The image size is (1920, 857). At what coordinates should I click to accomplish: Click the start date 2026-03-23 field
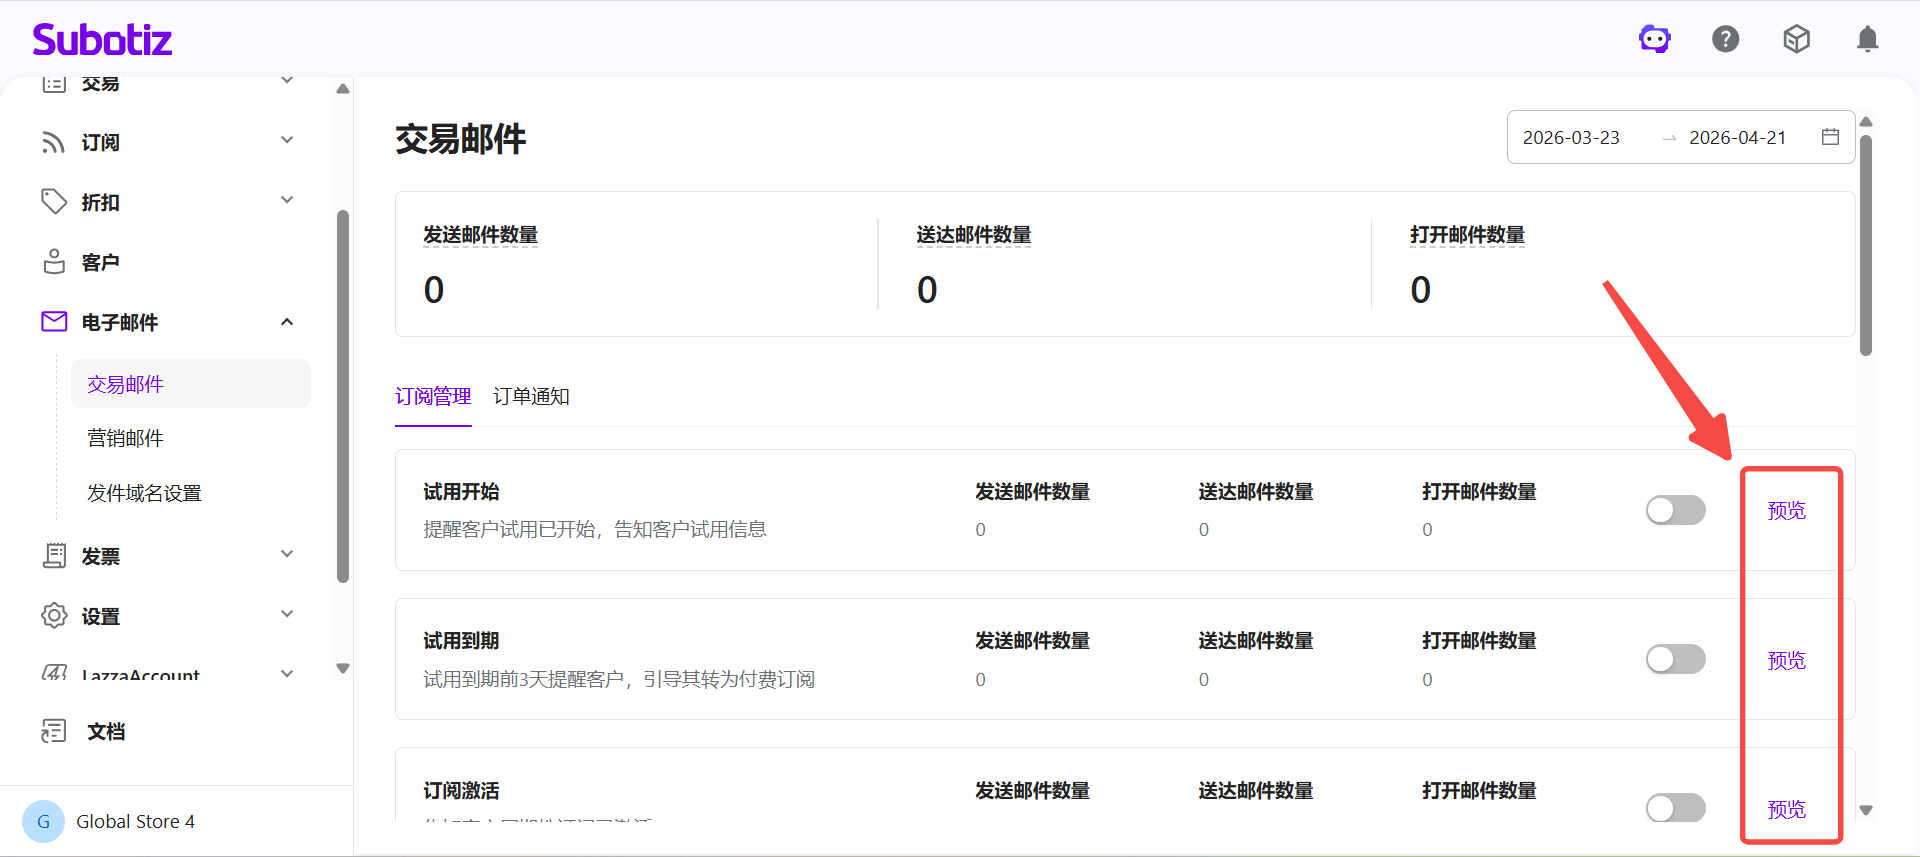(1571, 138)
